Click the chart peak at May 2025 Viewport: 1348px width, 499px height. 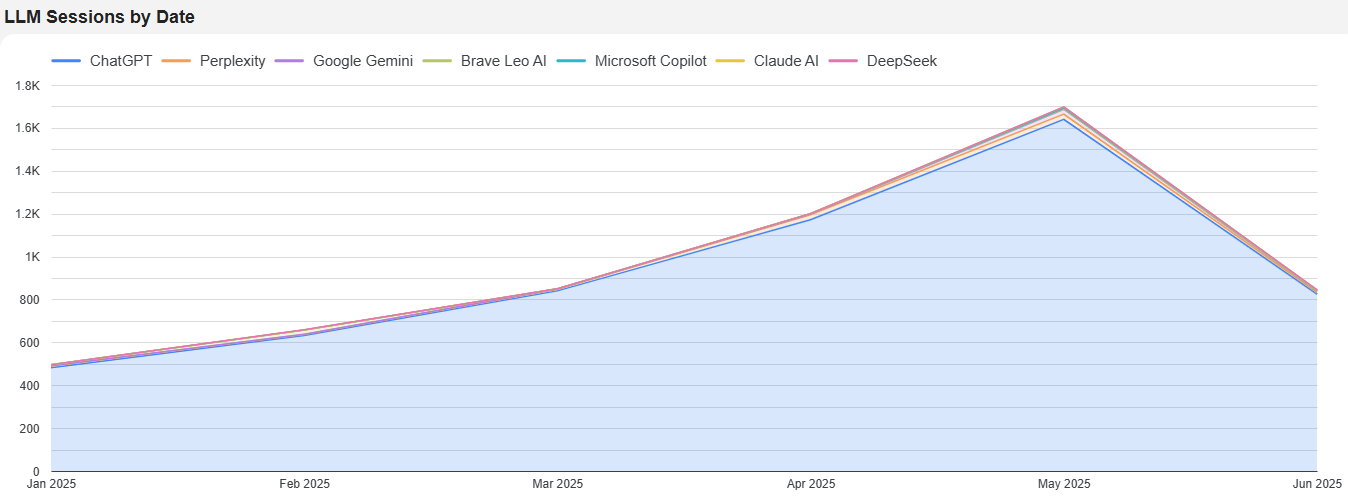[1064, 107]
